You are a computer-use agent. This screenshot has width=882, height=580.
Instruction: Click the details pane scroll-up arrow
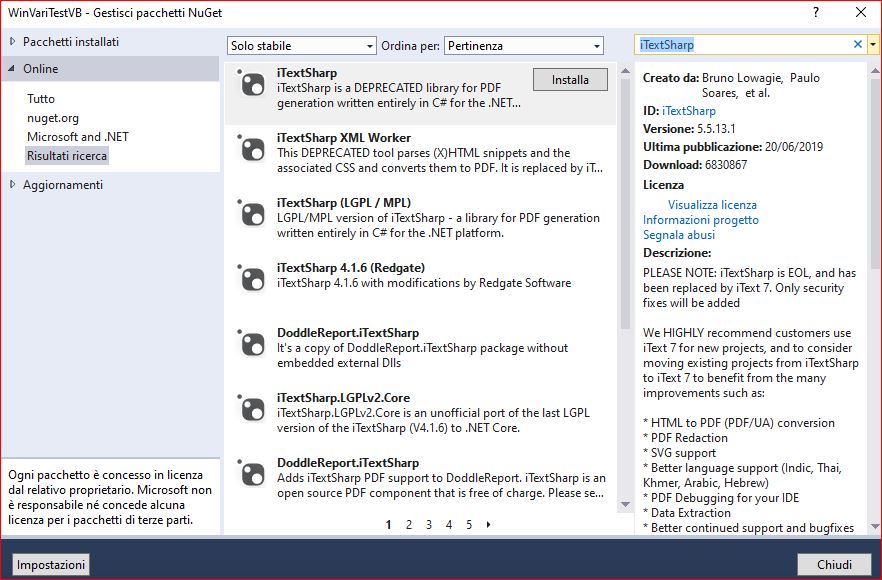pyautogui.click(x=875, y=71)
